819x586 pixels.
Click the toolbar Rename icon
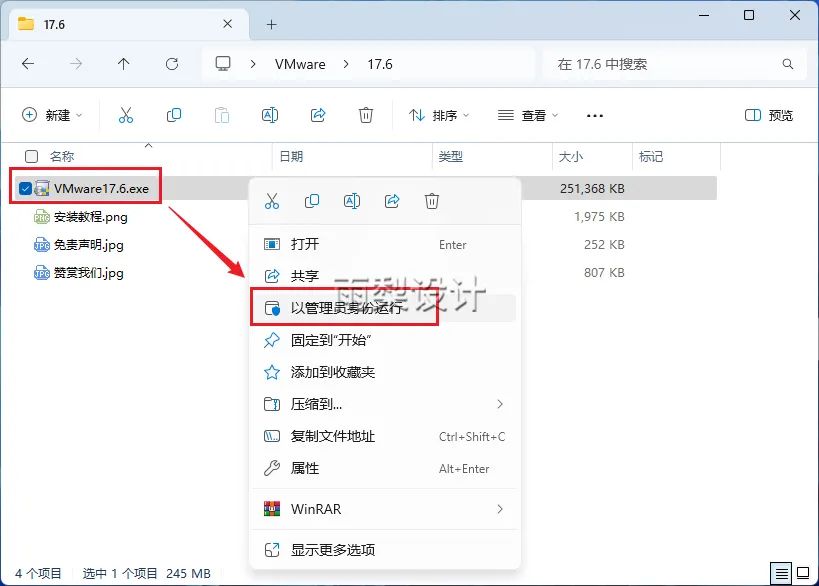270,115
